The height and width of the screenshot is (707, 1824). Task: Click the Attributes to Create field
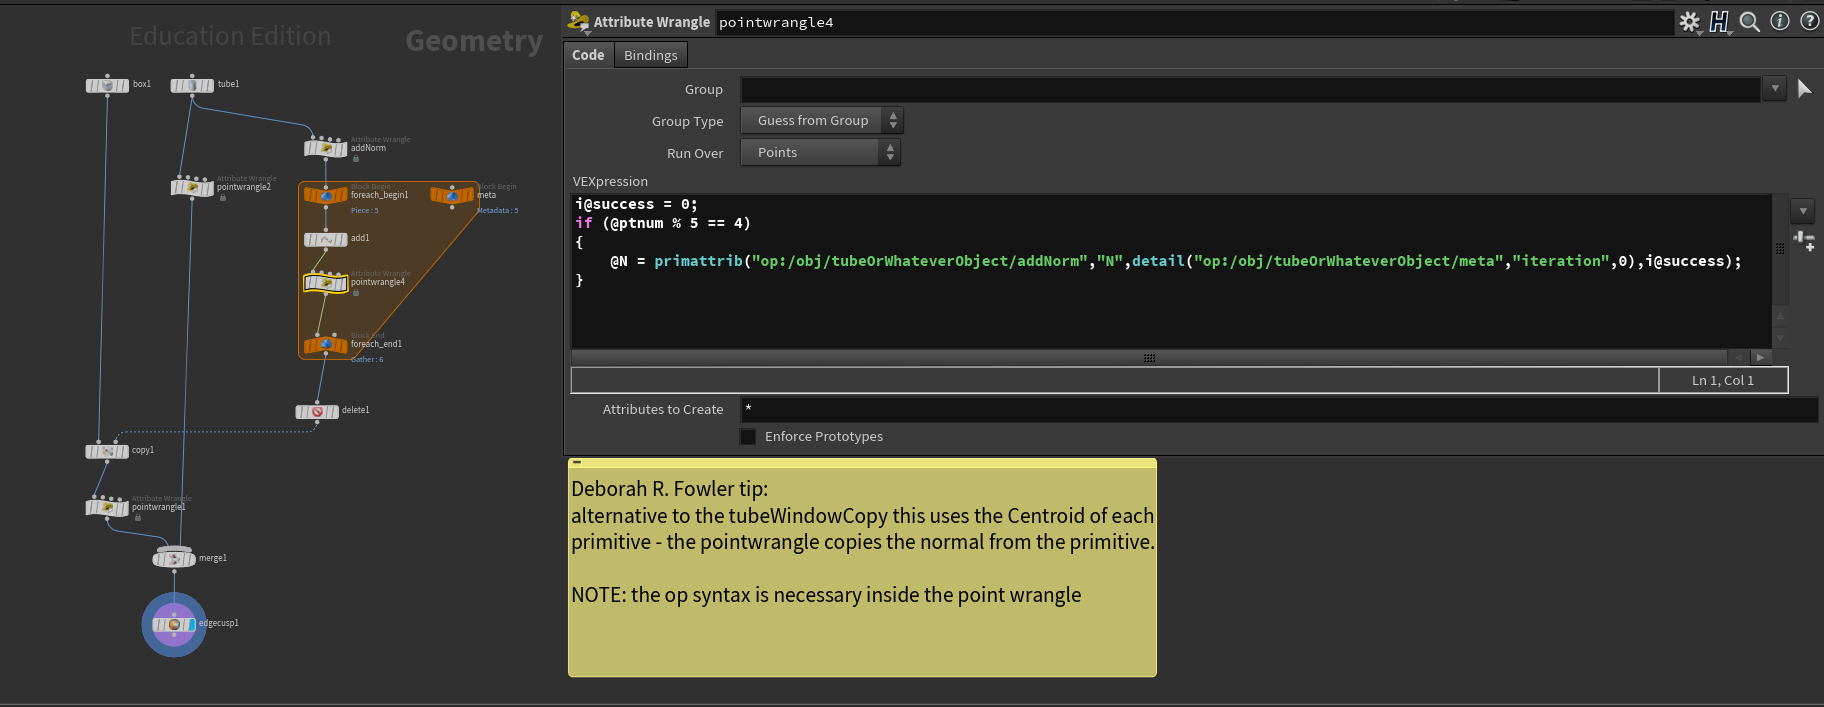(1278, 409)
